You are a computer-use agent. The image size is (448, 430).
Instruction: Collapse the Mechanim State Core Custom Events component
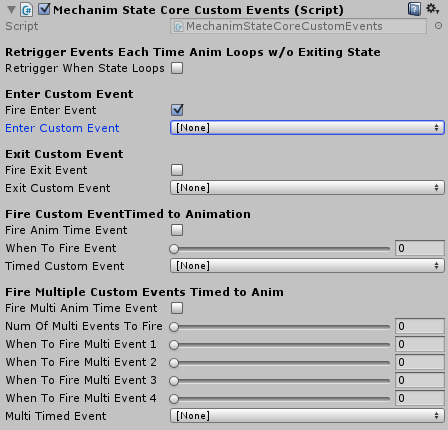click(11, 10)
